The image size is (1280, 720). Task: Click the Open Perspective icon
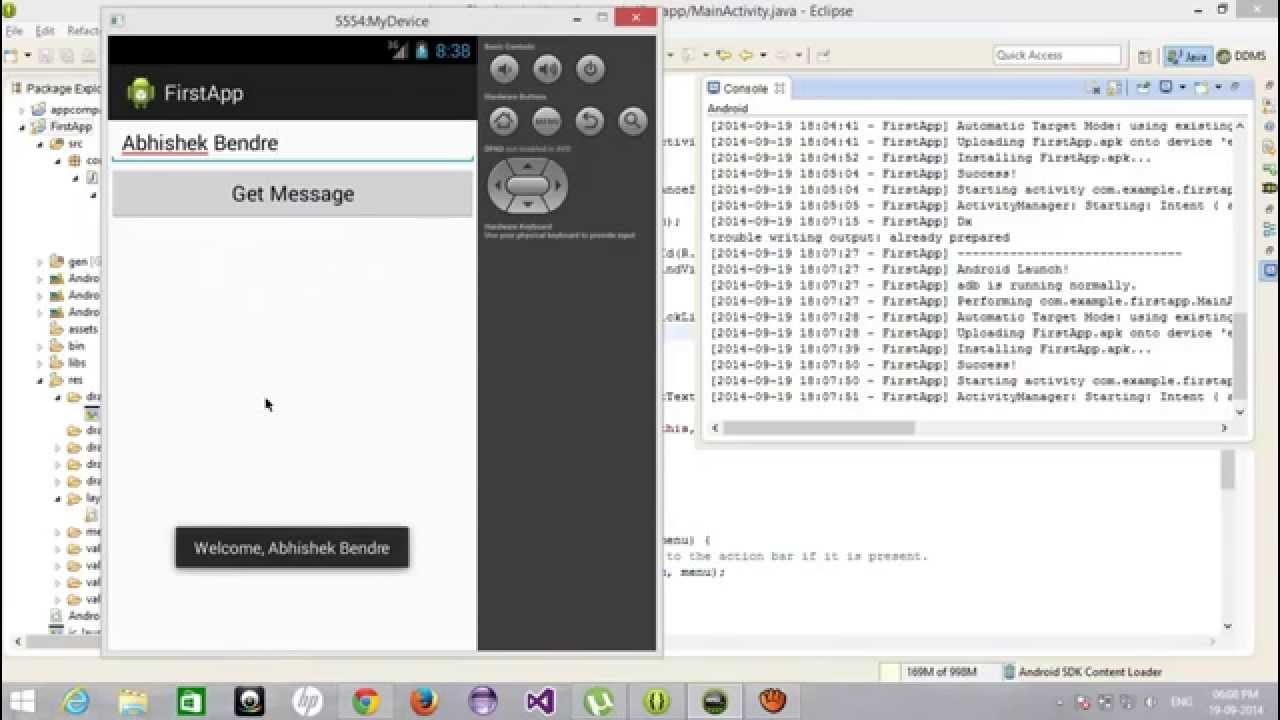(x=1145, y=56)
